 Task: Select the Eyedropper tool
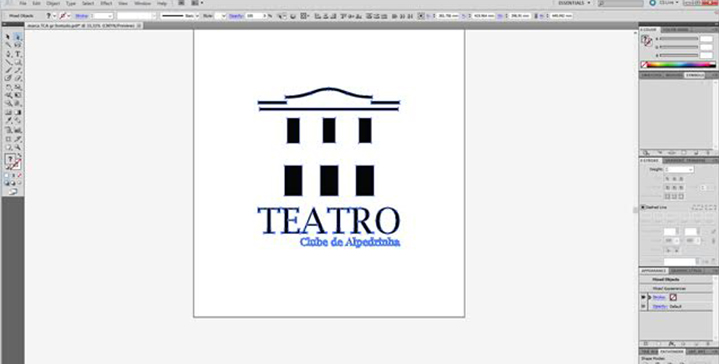(8, 121)
